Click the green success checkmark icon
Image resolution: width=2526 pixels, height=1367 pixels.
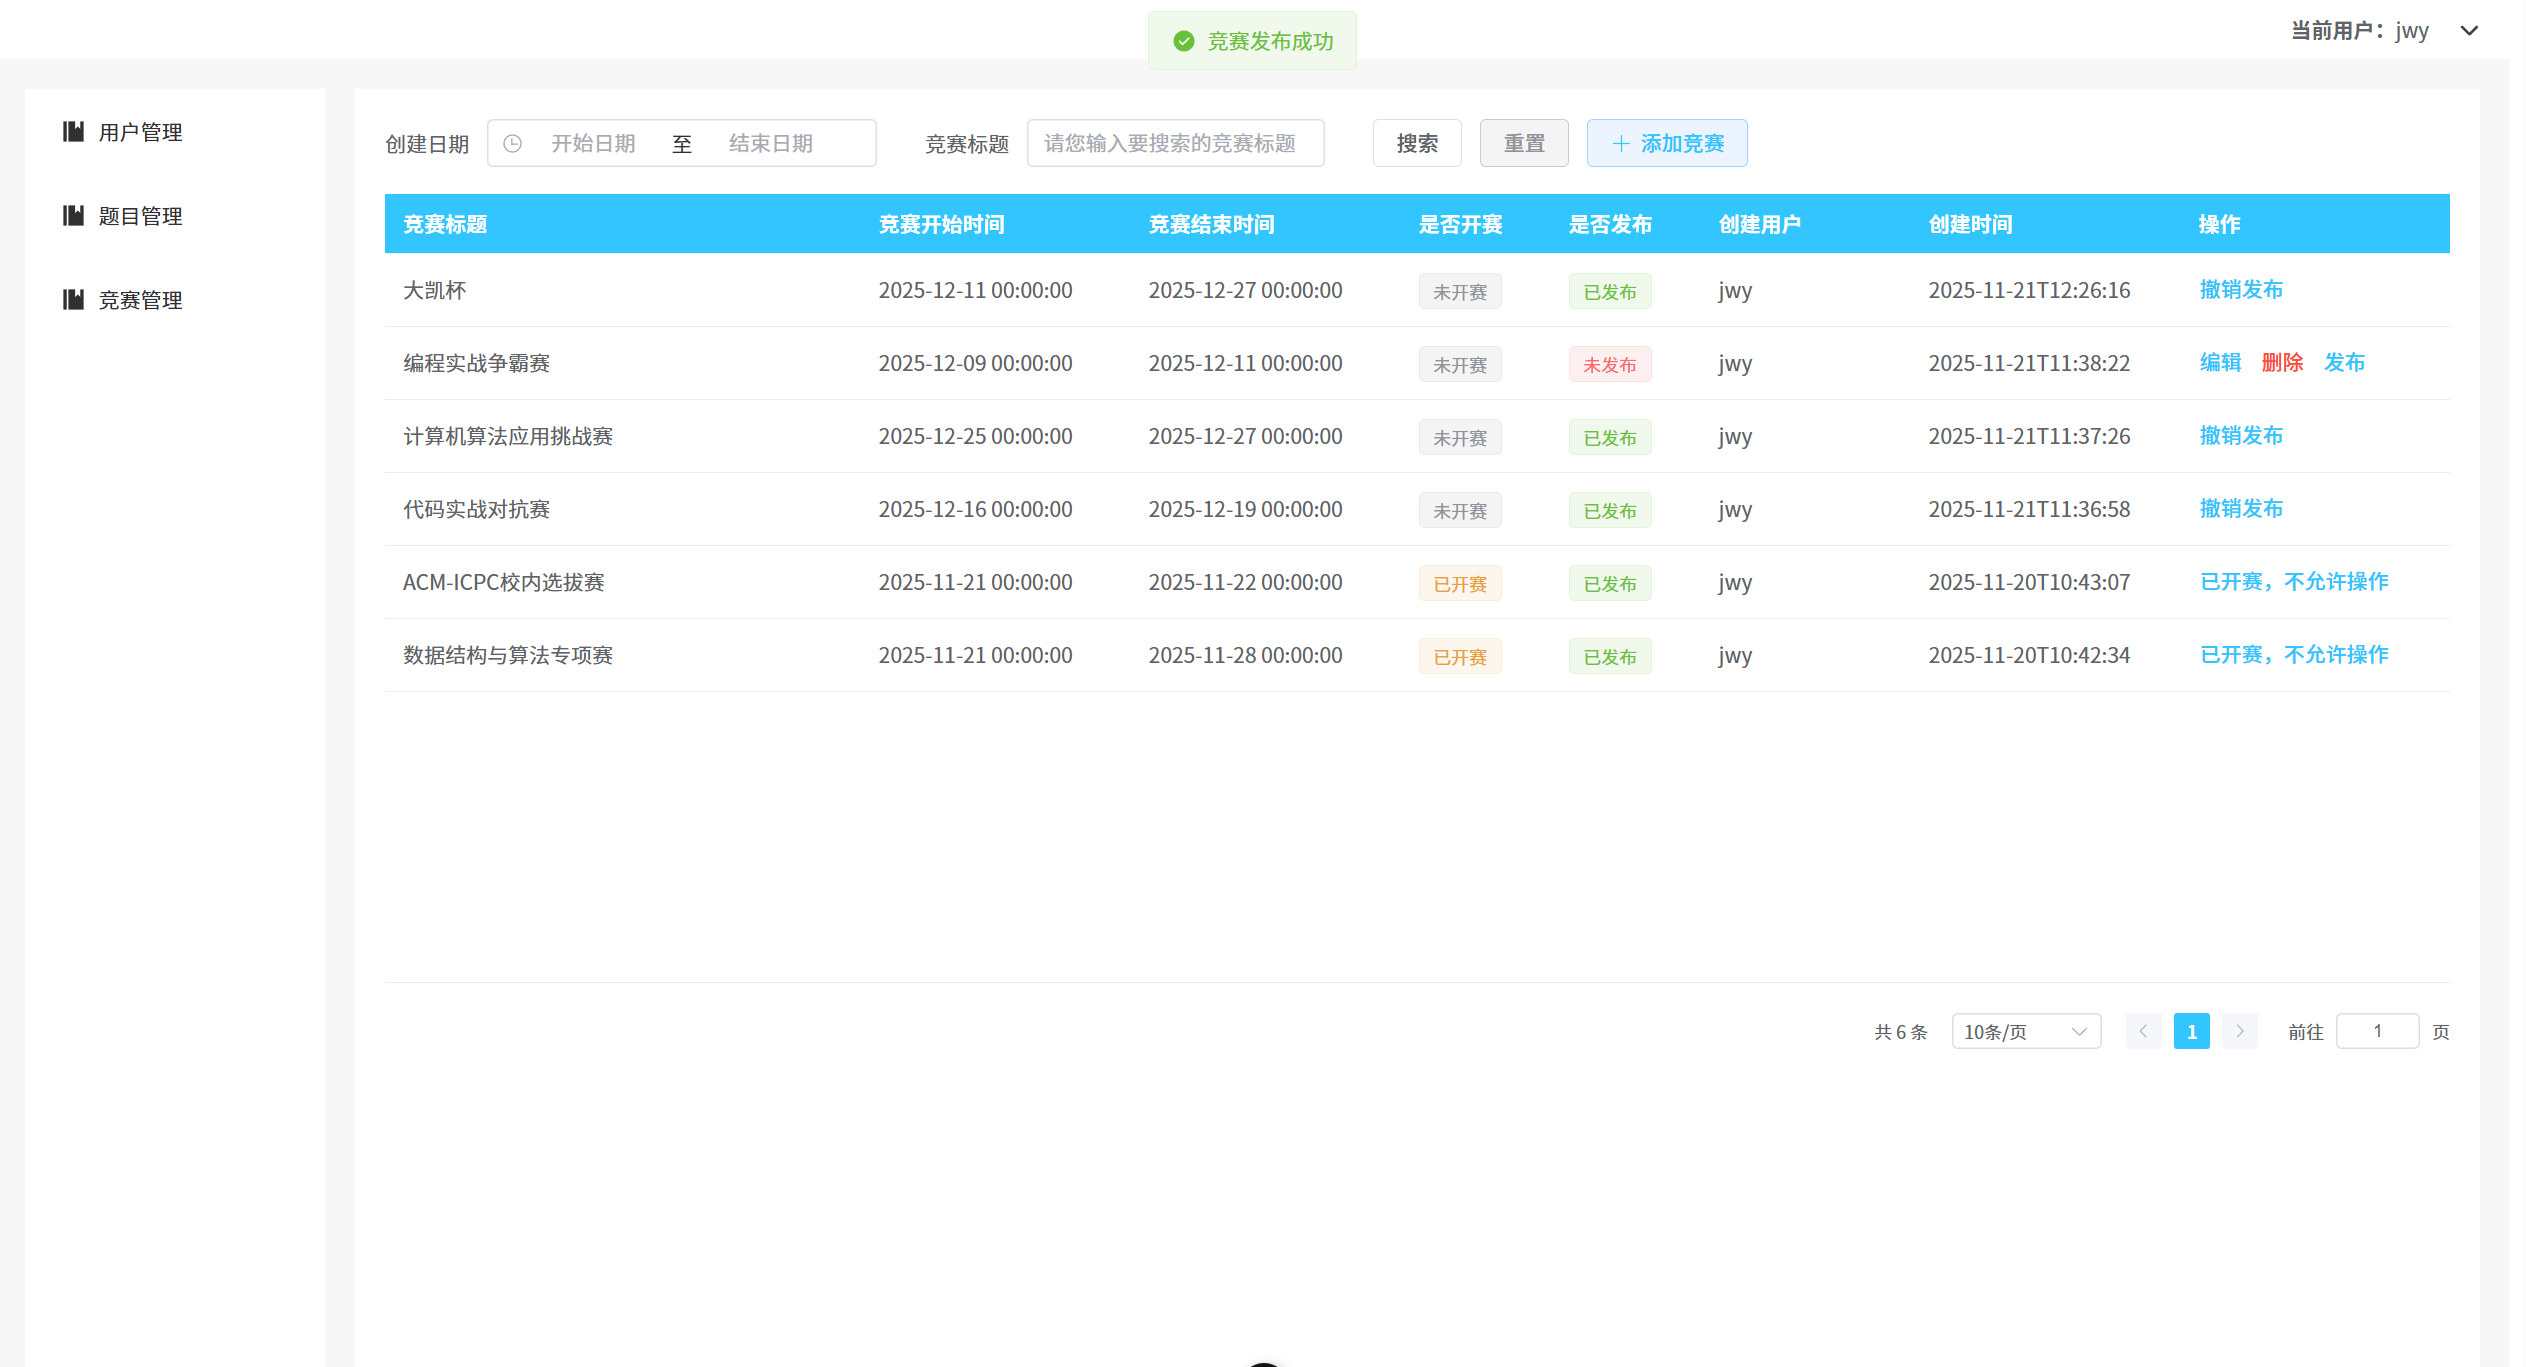pos(1184,41)
